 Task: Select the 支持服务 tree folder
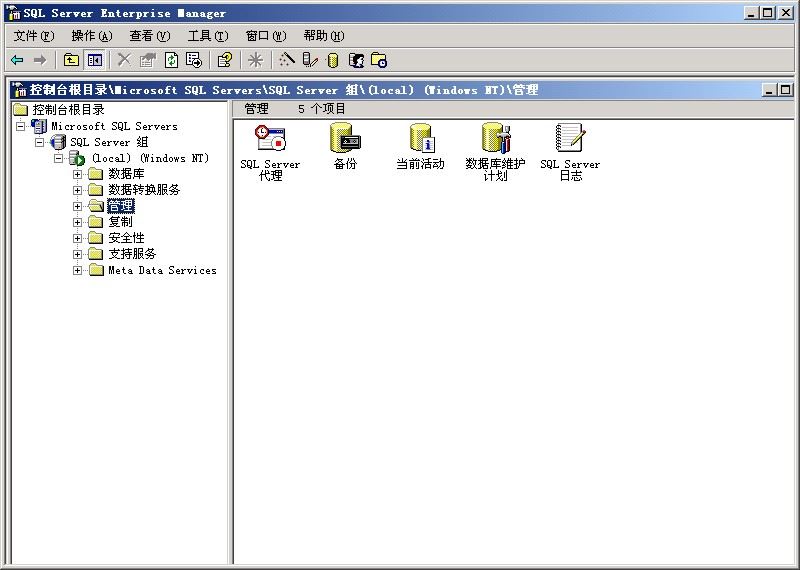coord(132,254)
